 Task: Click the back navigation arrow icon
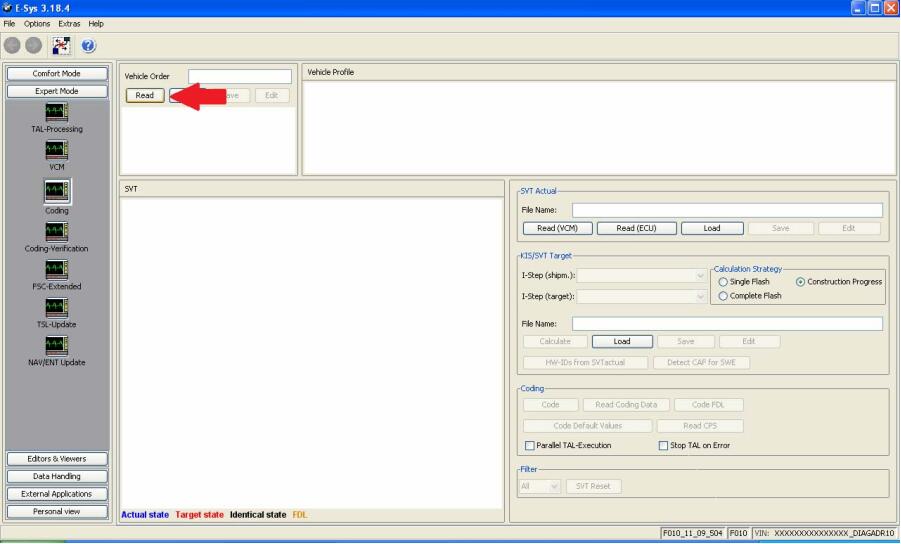click(x=12, y=45)
